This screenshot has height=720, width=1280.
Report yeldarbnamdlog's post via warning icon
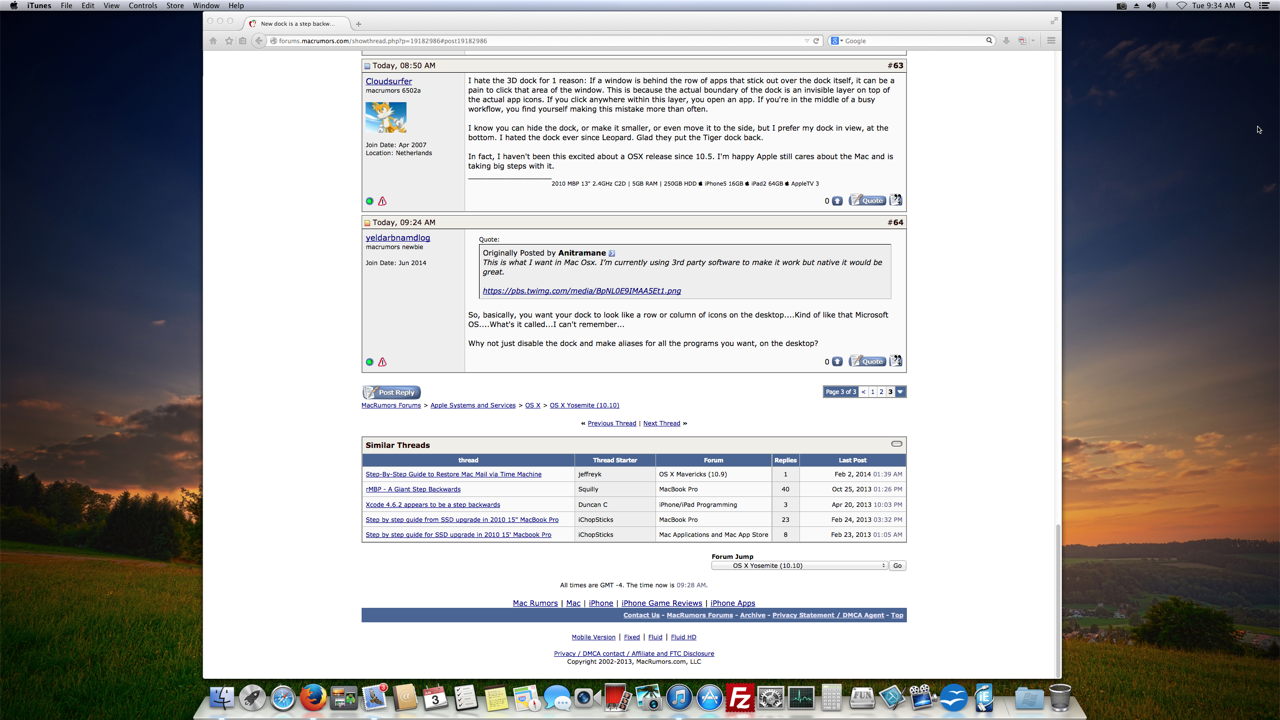click(382, 362)
